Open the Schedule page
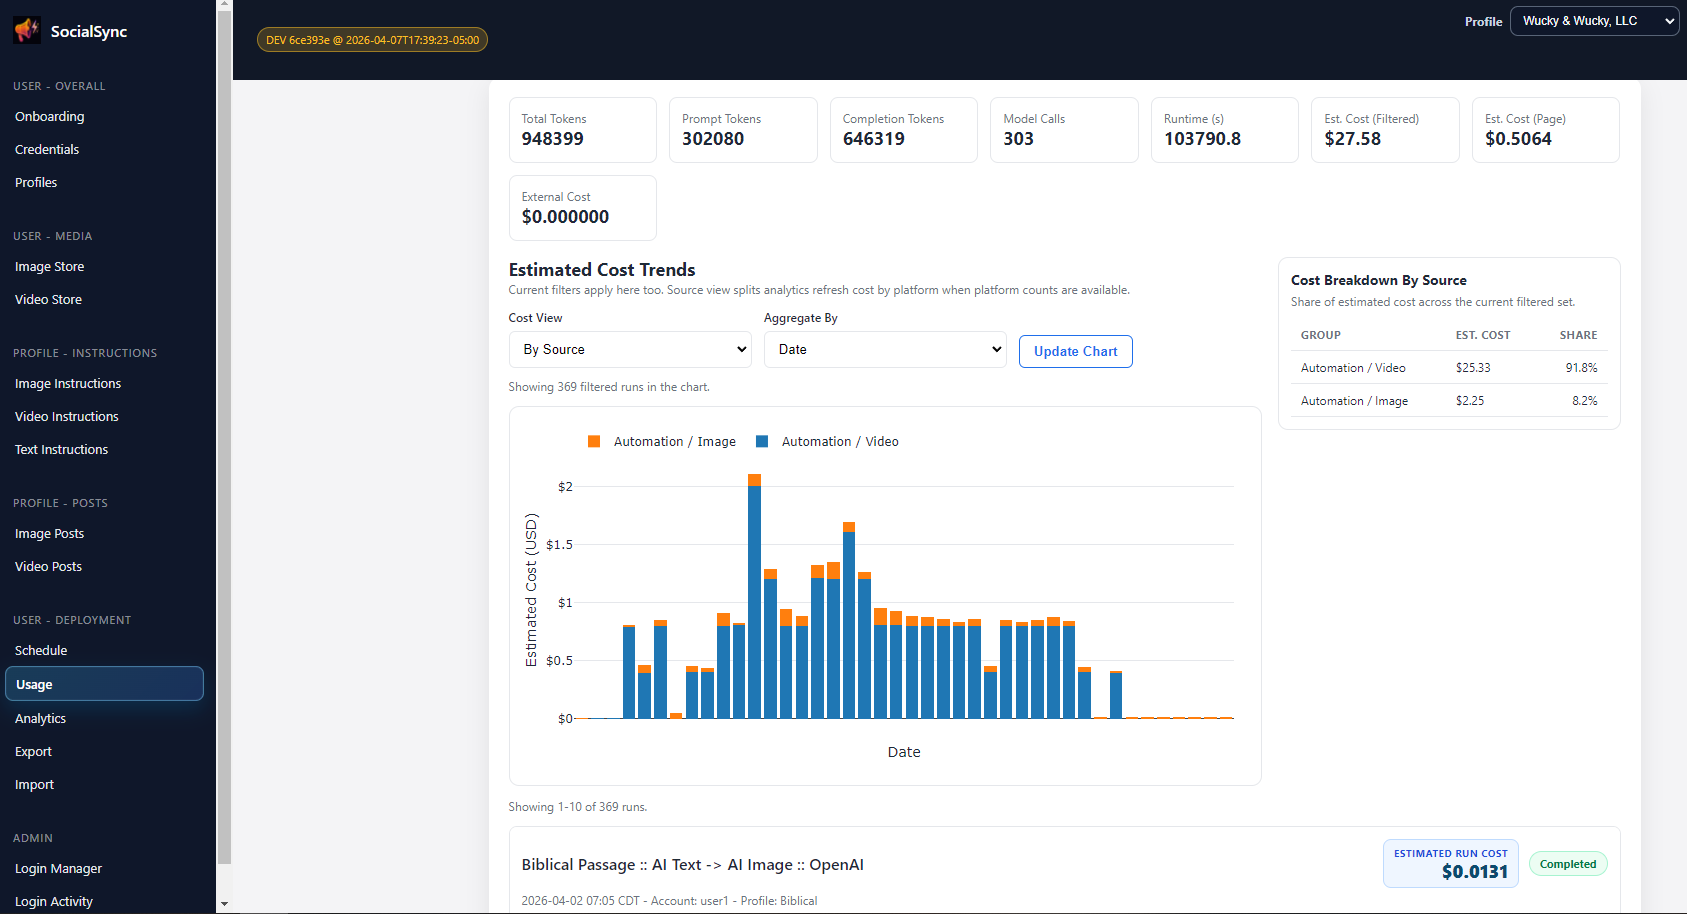This screenshot has height=914, width=1687. (x=41, y=650)
